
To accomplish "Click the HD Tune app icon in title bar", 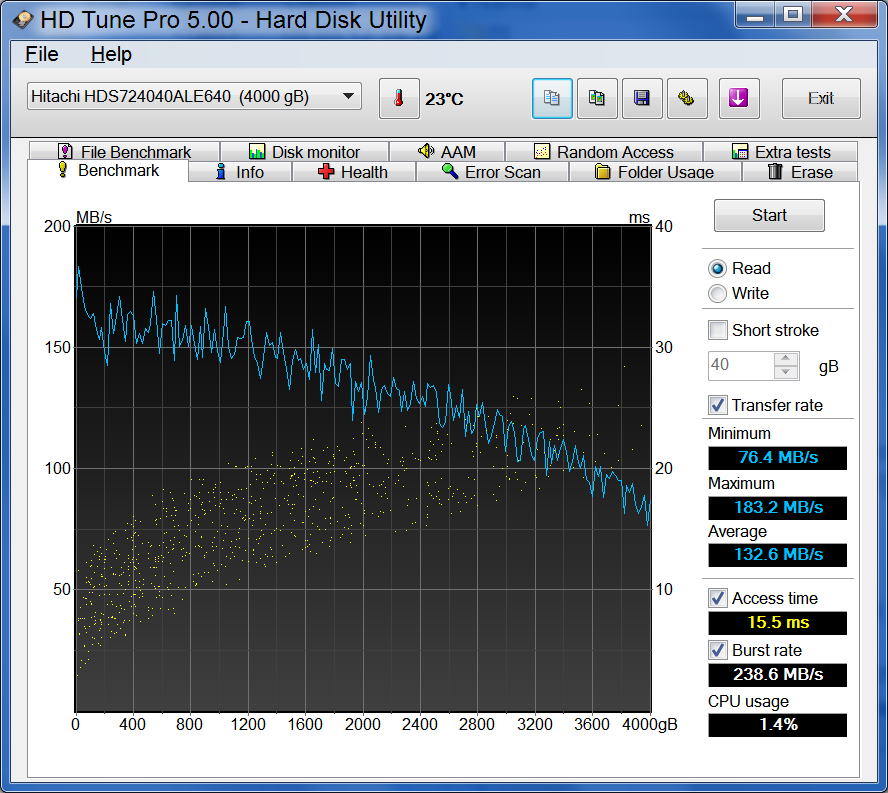I will coord(23,20).
